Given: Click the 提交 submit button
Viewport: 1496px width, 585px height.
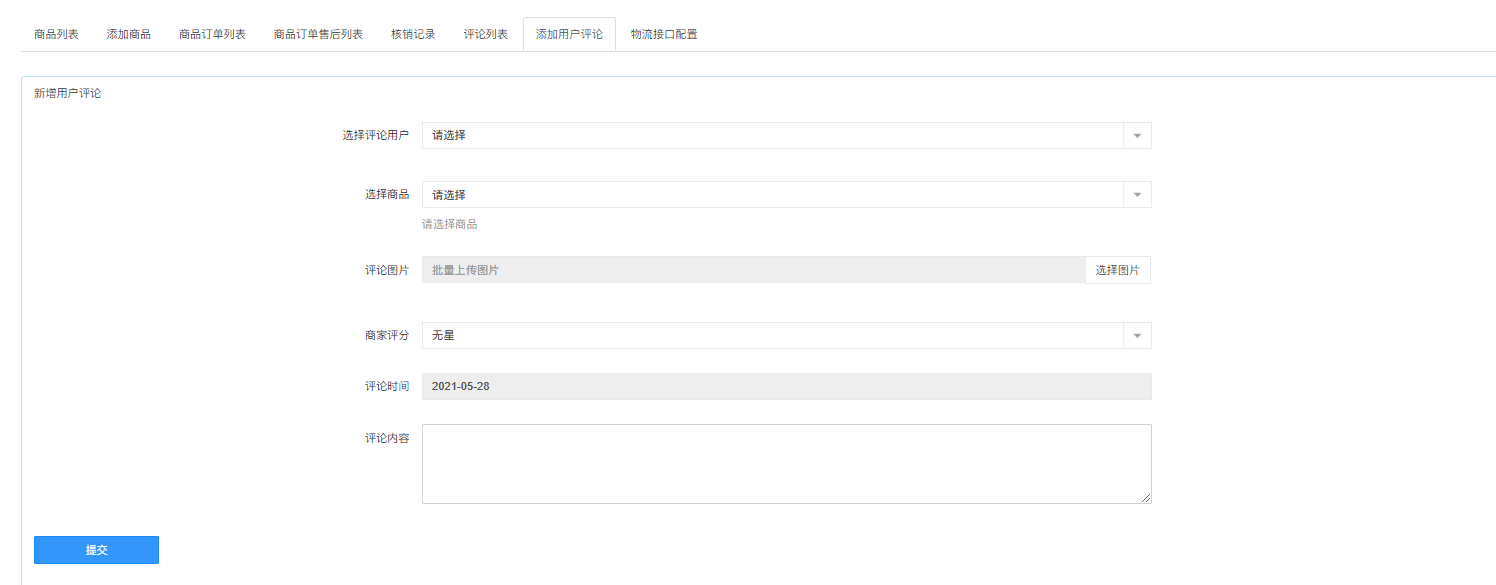Looking at the screenshot, I should 96,550.
